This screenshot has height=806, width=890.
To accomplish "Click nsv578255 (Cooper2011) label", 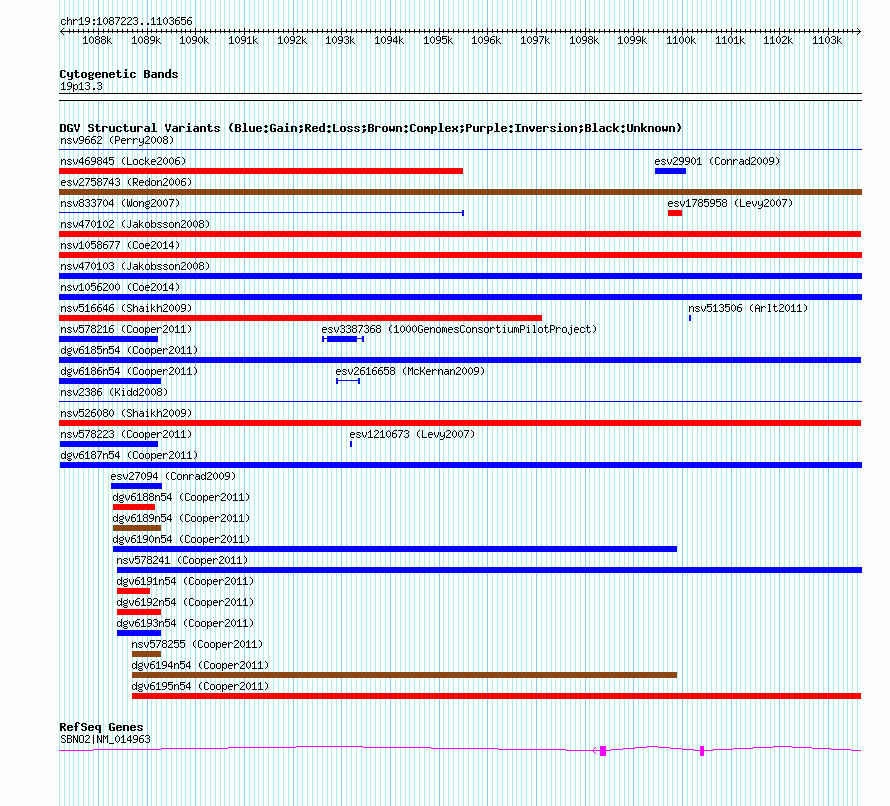I will coord(197,644).
